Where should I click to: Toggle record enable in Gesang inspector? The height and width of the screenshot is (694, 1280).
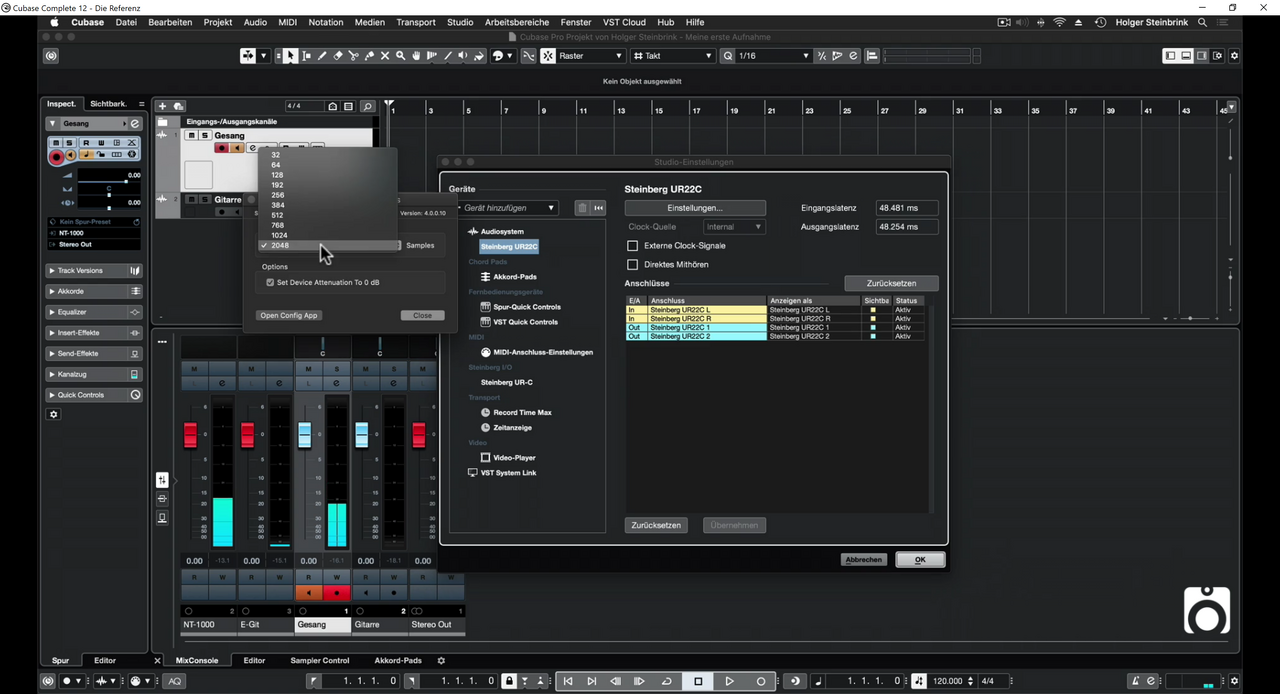coord(56,156)
